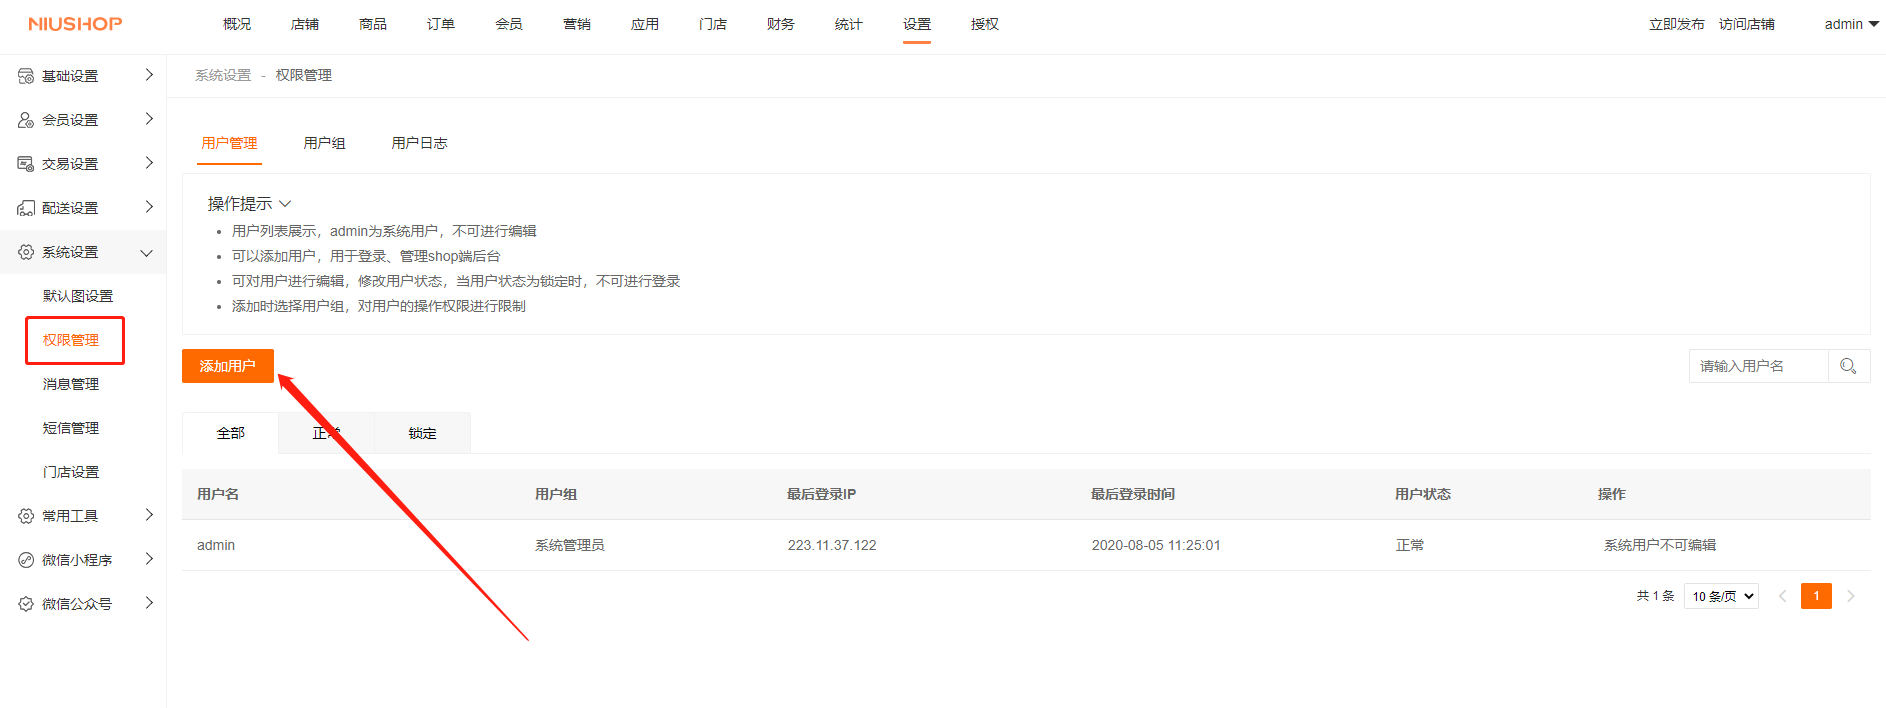Image resolution: width=1886 pixels, height=708 pixels.
Task: Click the 添加用户 button
Action: point(228,366)
